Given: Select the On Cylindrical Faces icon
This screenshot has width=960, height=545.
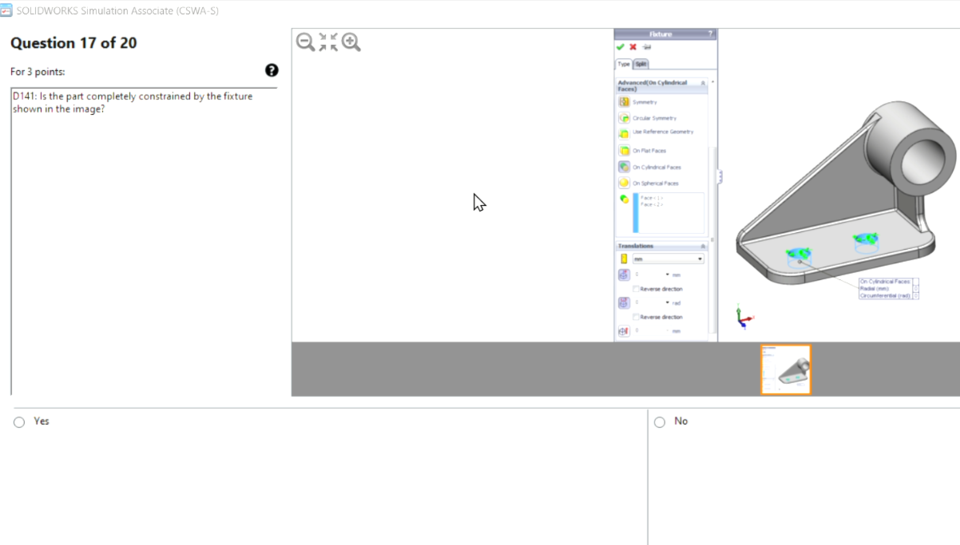Looking at the screenshot, I should (624, 167).
